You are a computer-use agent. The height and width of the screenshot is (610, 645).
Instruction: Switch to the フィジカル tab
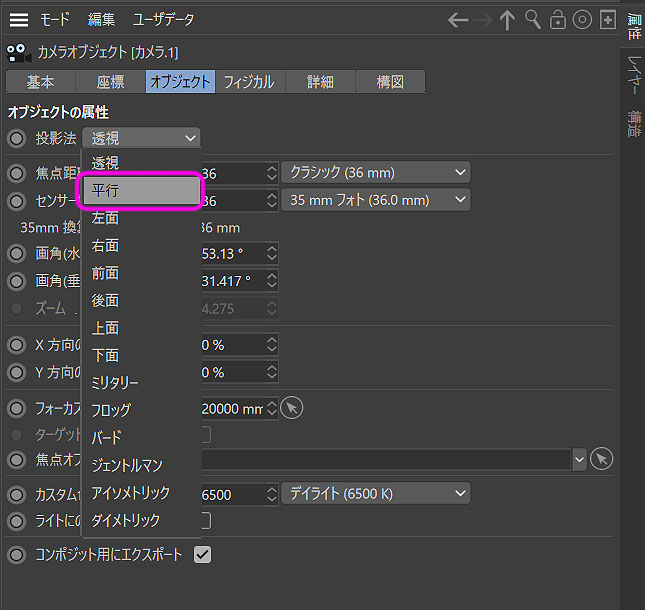coord(249,82)
